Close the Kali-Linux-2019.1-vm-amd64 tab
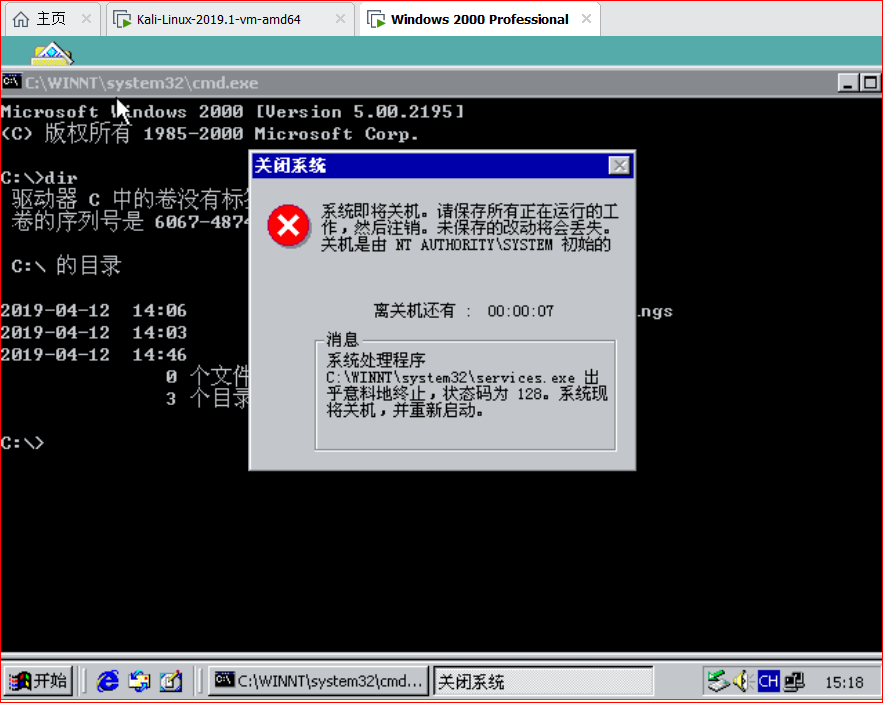 pos(340,19)
